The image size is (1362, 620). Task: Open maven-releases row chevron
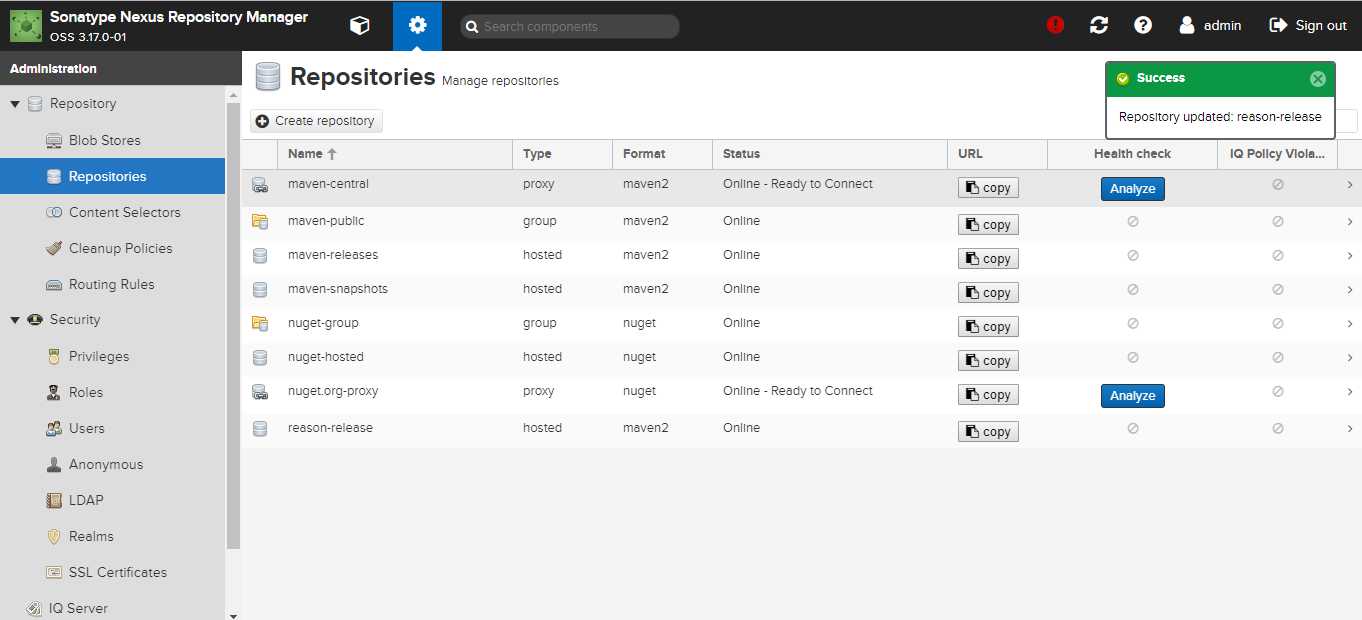tap(1349, 256)
